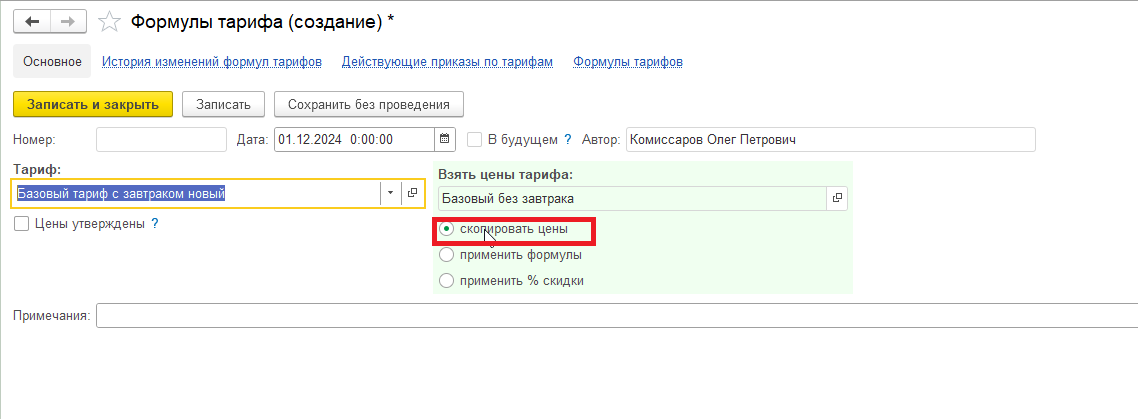Image resolution: width=1138 pixels, height=419 pixels.
Task: Switch to the Основное tab
Action: tap(52, 62)
